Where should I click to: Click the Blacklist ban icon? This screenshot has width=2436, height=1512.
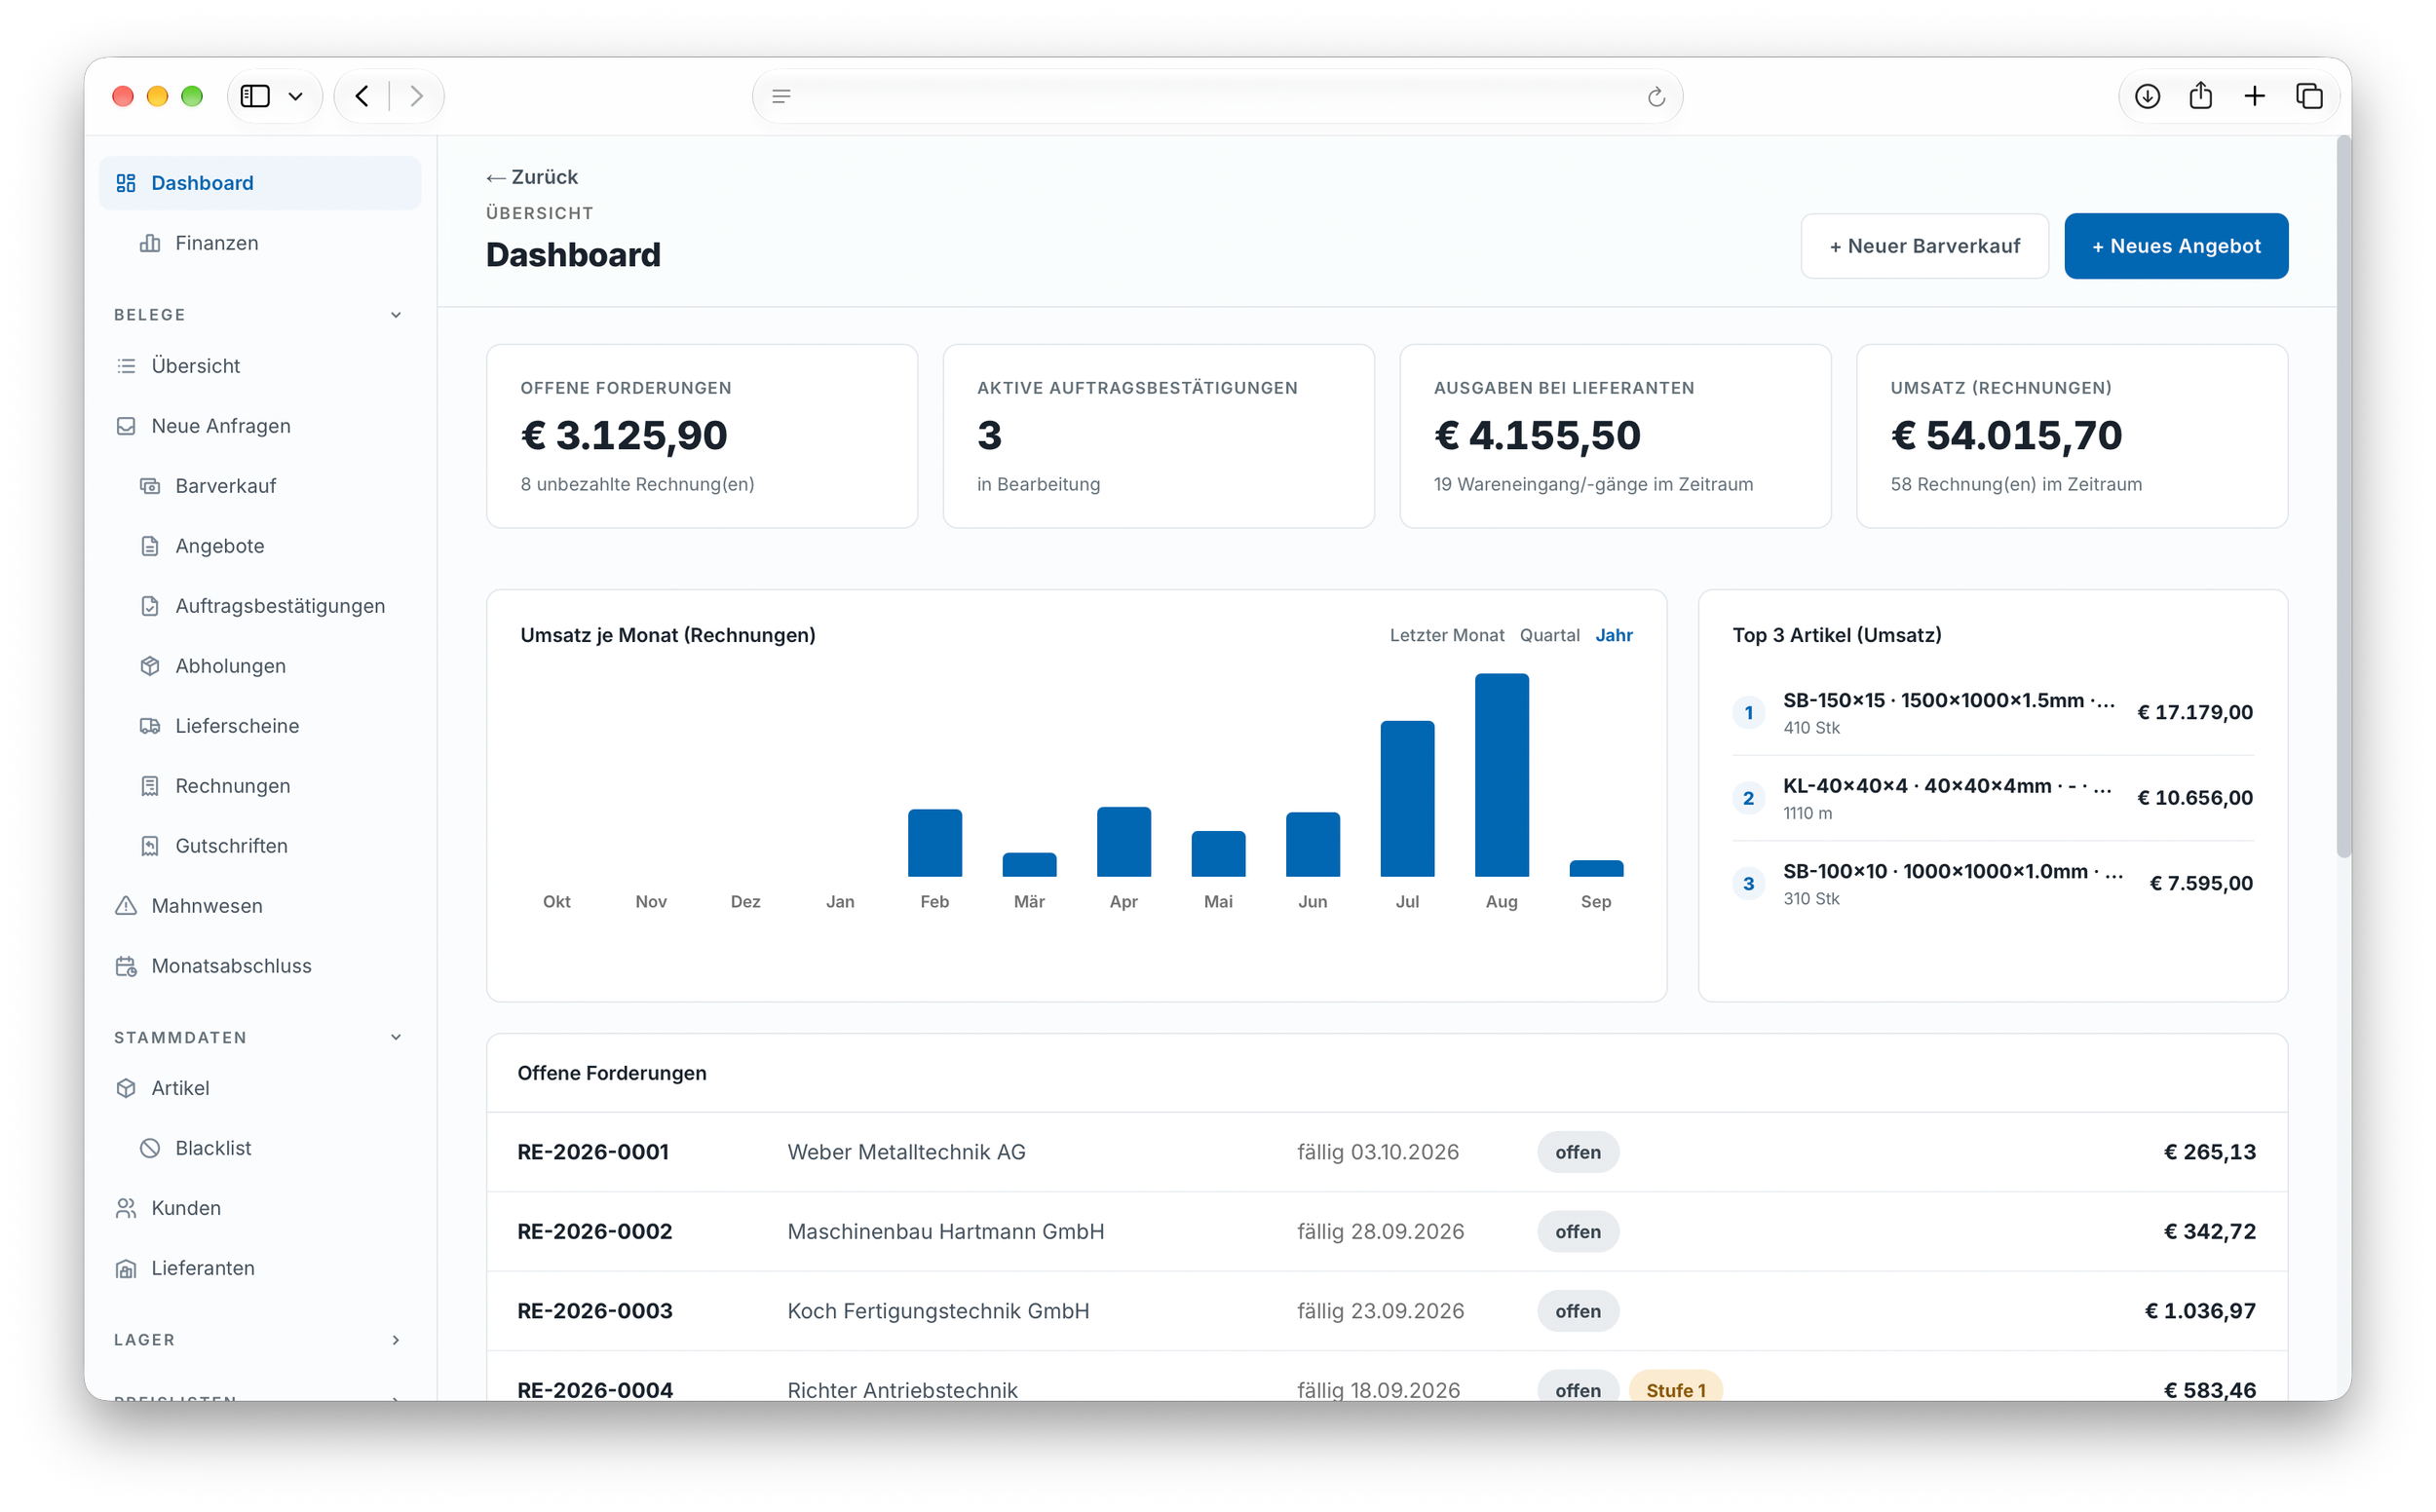coord(150,1148)
